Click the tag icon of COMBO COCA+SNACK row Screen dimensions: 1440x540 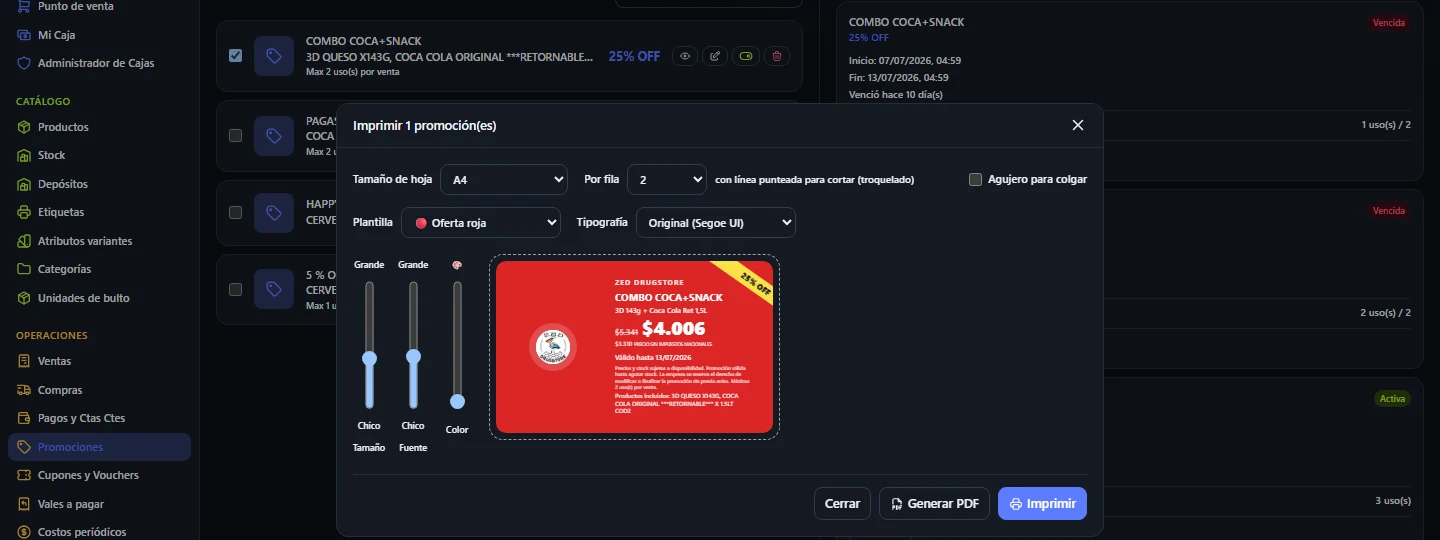click(274, 56)
